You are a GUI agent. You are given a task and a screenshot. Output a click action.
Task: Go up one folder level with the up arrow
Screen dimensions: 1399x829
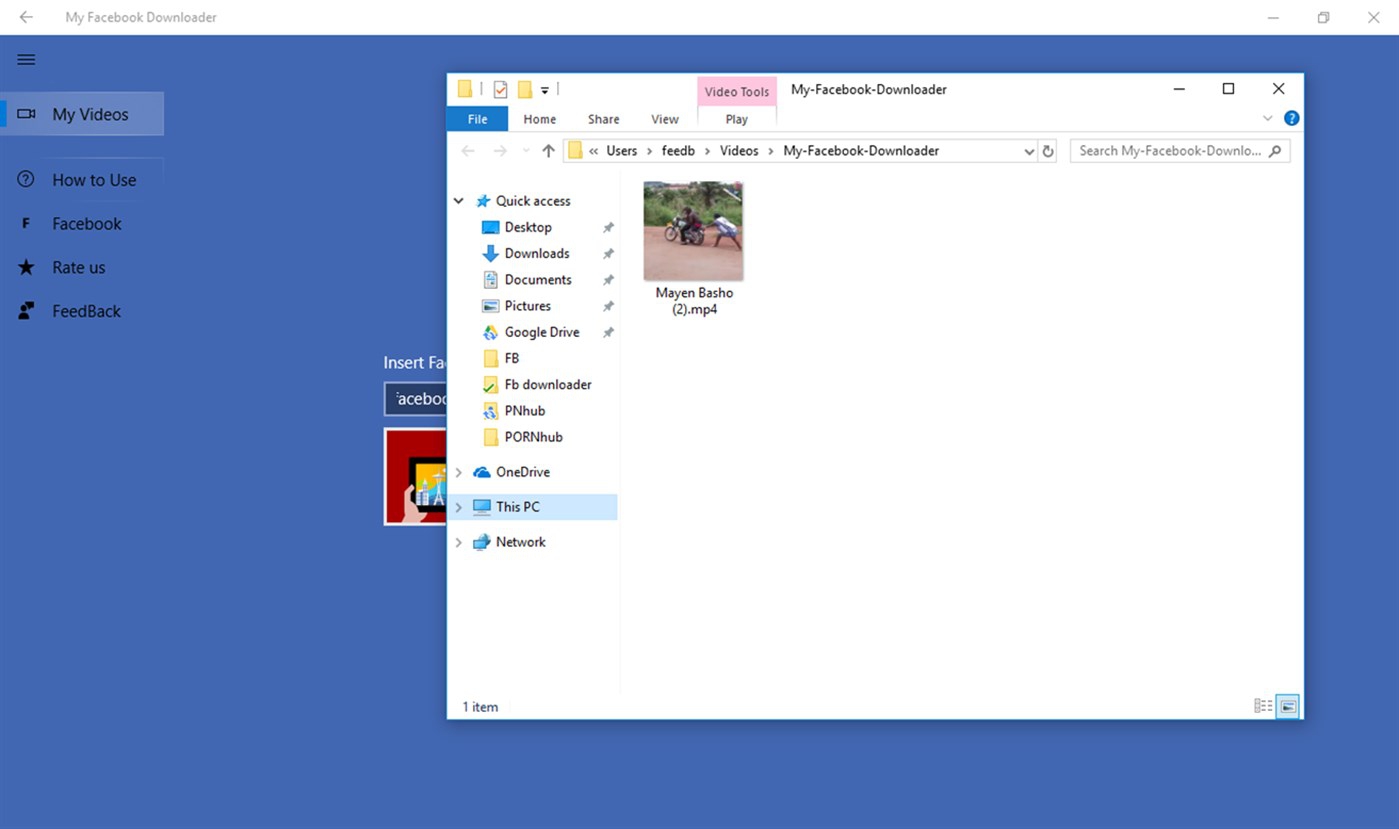[x=548, y=151]
